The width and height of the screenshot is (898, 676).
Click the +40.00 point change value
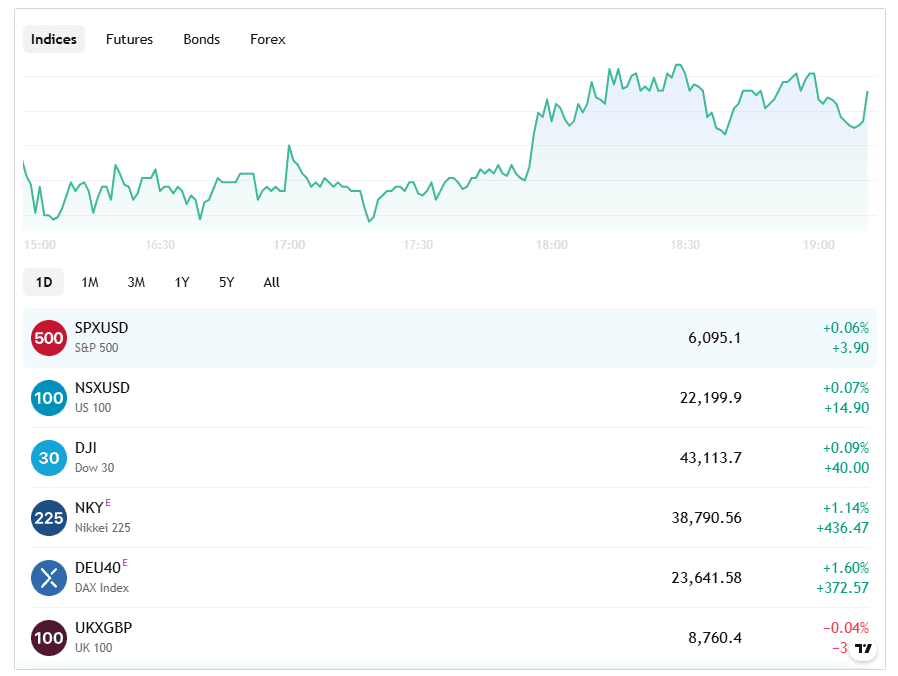846,468
